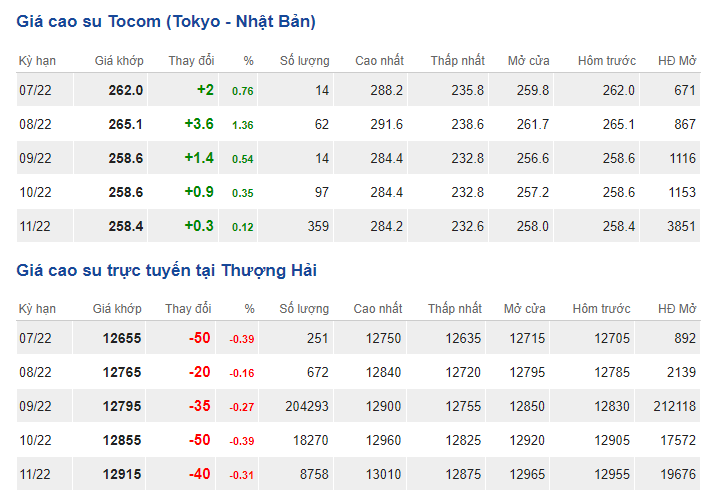The width and height of the screenshot is (710, 500).
Task: Click Tocom table Giá khớp column header
Action: (119, 61)
